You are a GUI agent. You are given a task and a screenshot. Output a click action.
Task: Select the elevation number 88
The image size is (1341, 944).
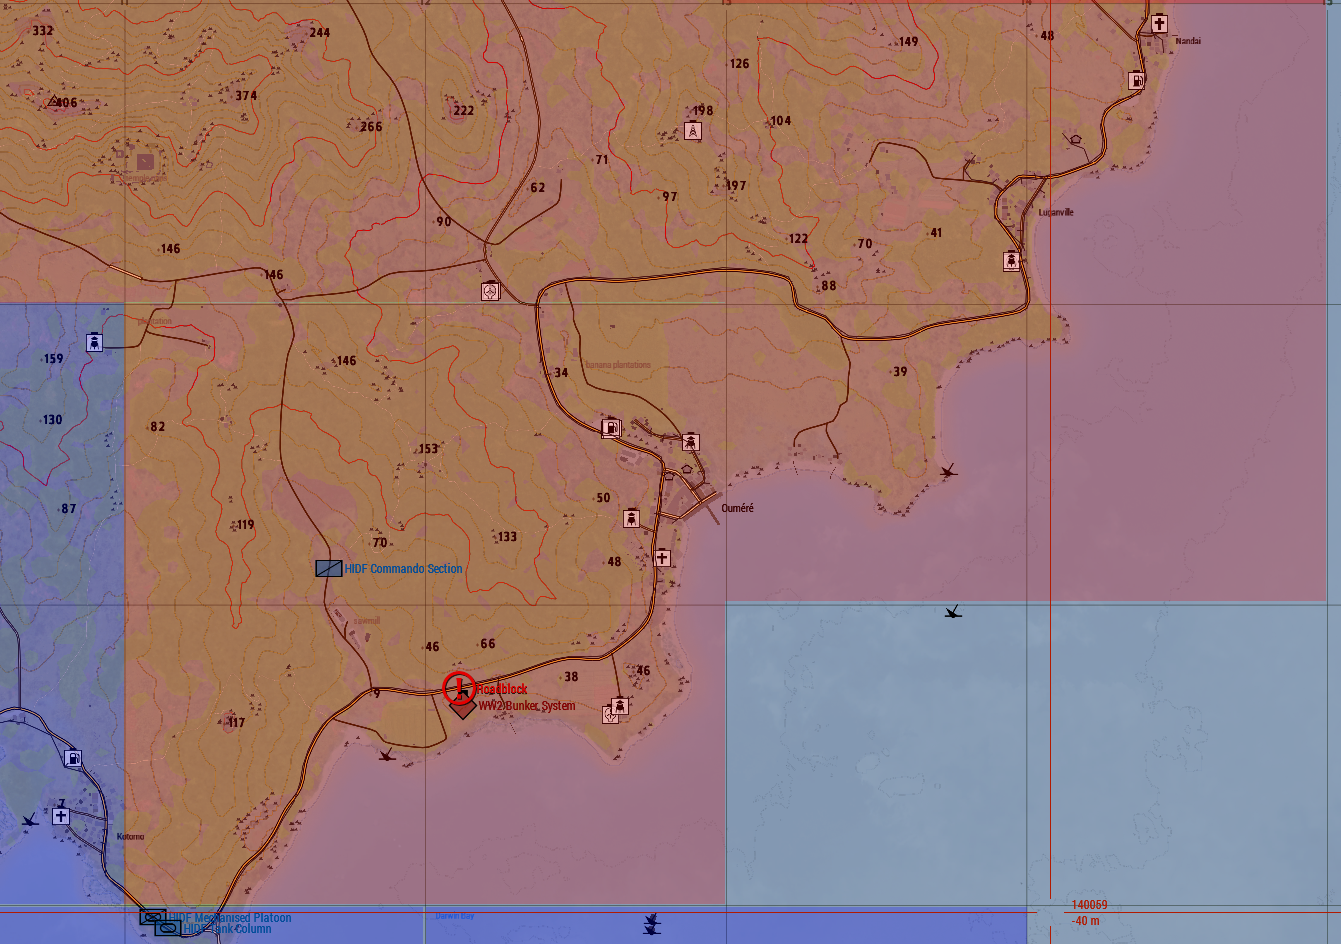(x=828, y=286)
